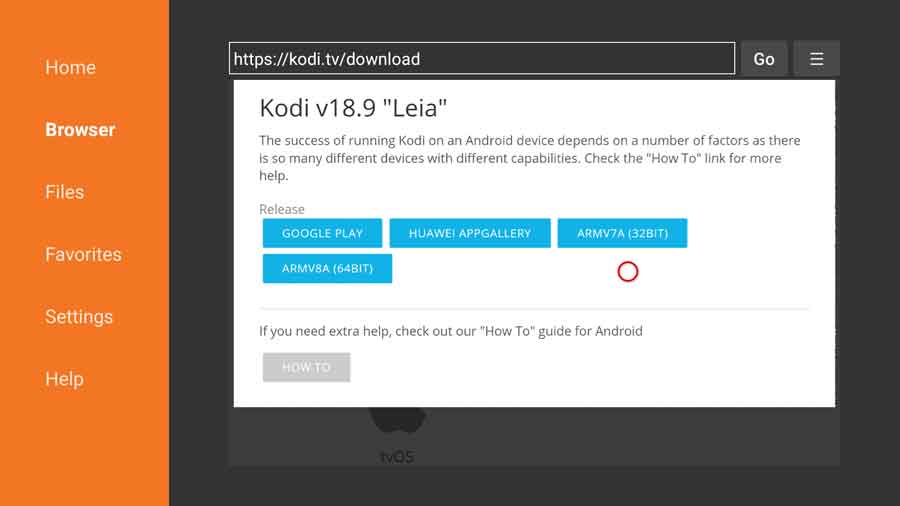Click the "How To" guide sentence text
The height and width of the screenshot is (506, 900).
click(451, 331)
